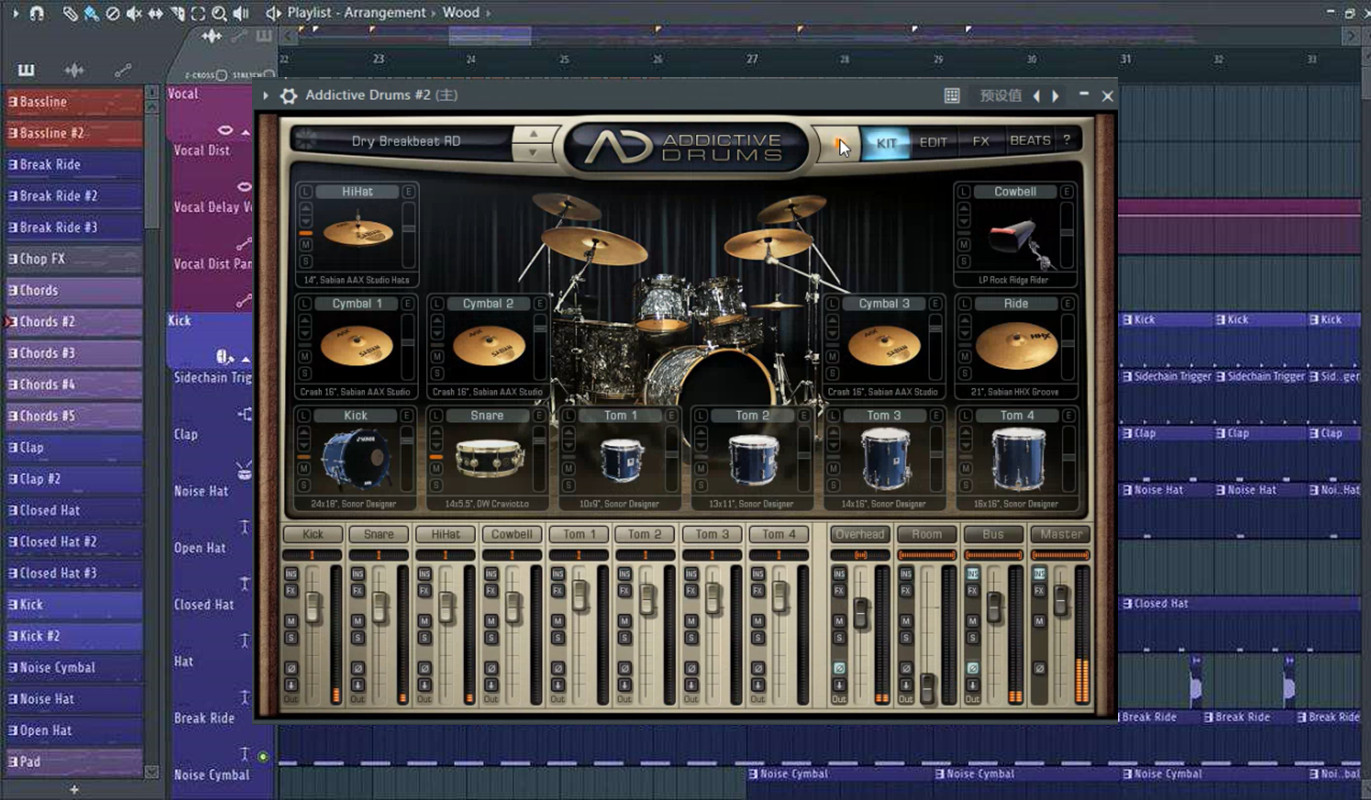This screenshot has width=1371, height=800.
Task: Select the Playback speaker tool in playlist toolbar
Action: tap(241, 13)
